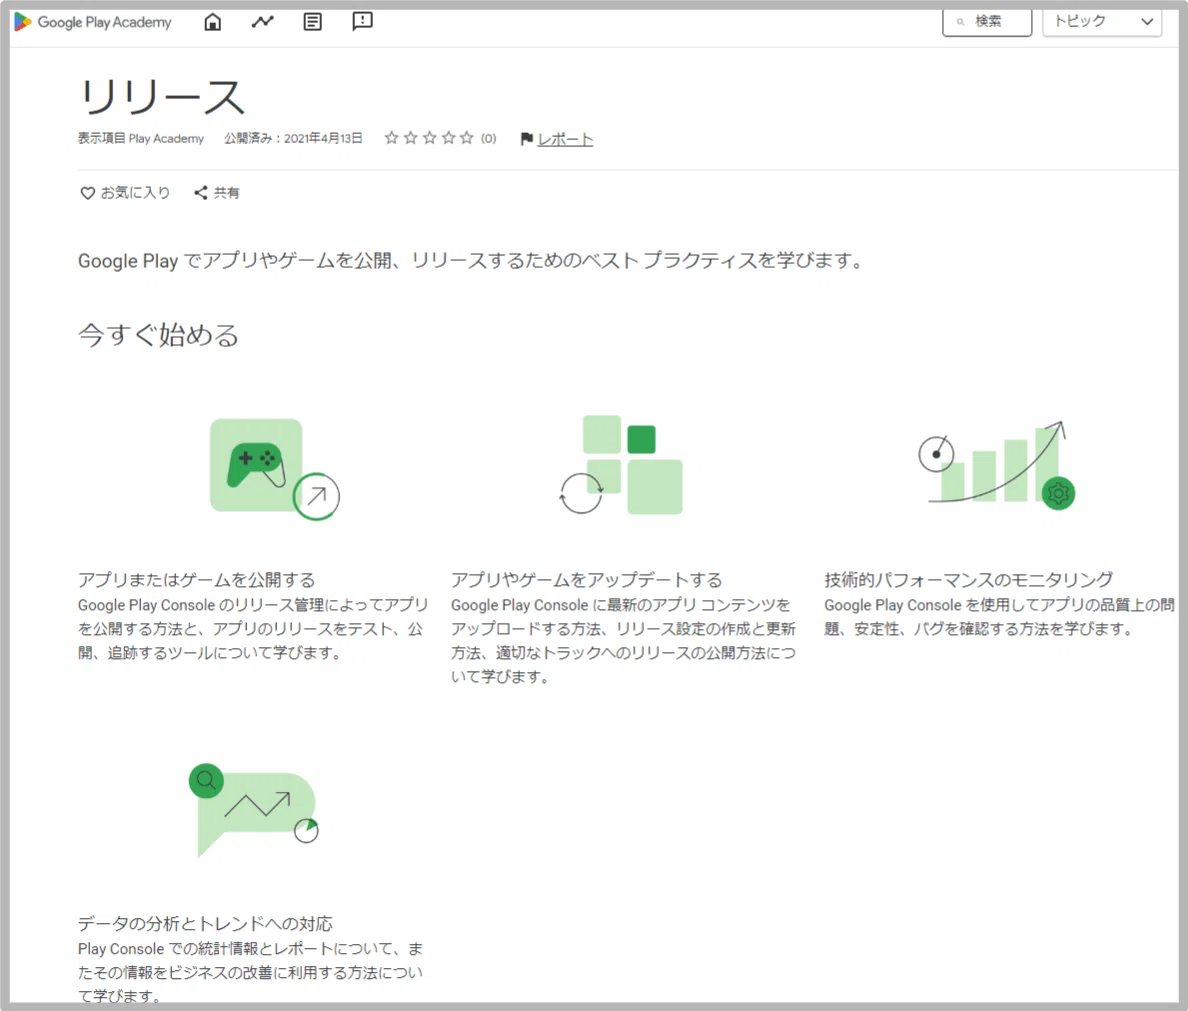This screenshot has height=1011, width=1188.
Task: Open the document list icon in navigation
Action: 312,22
